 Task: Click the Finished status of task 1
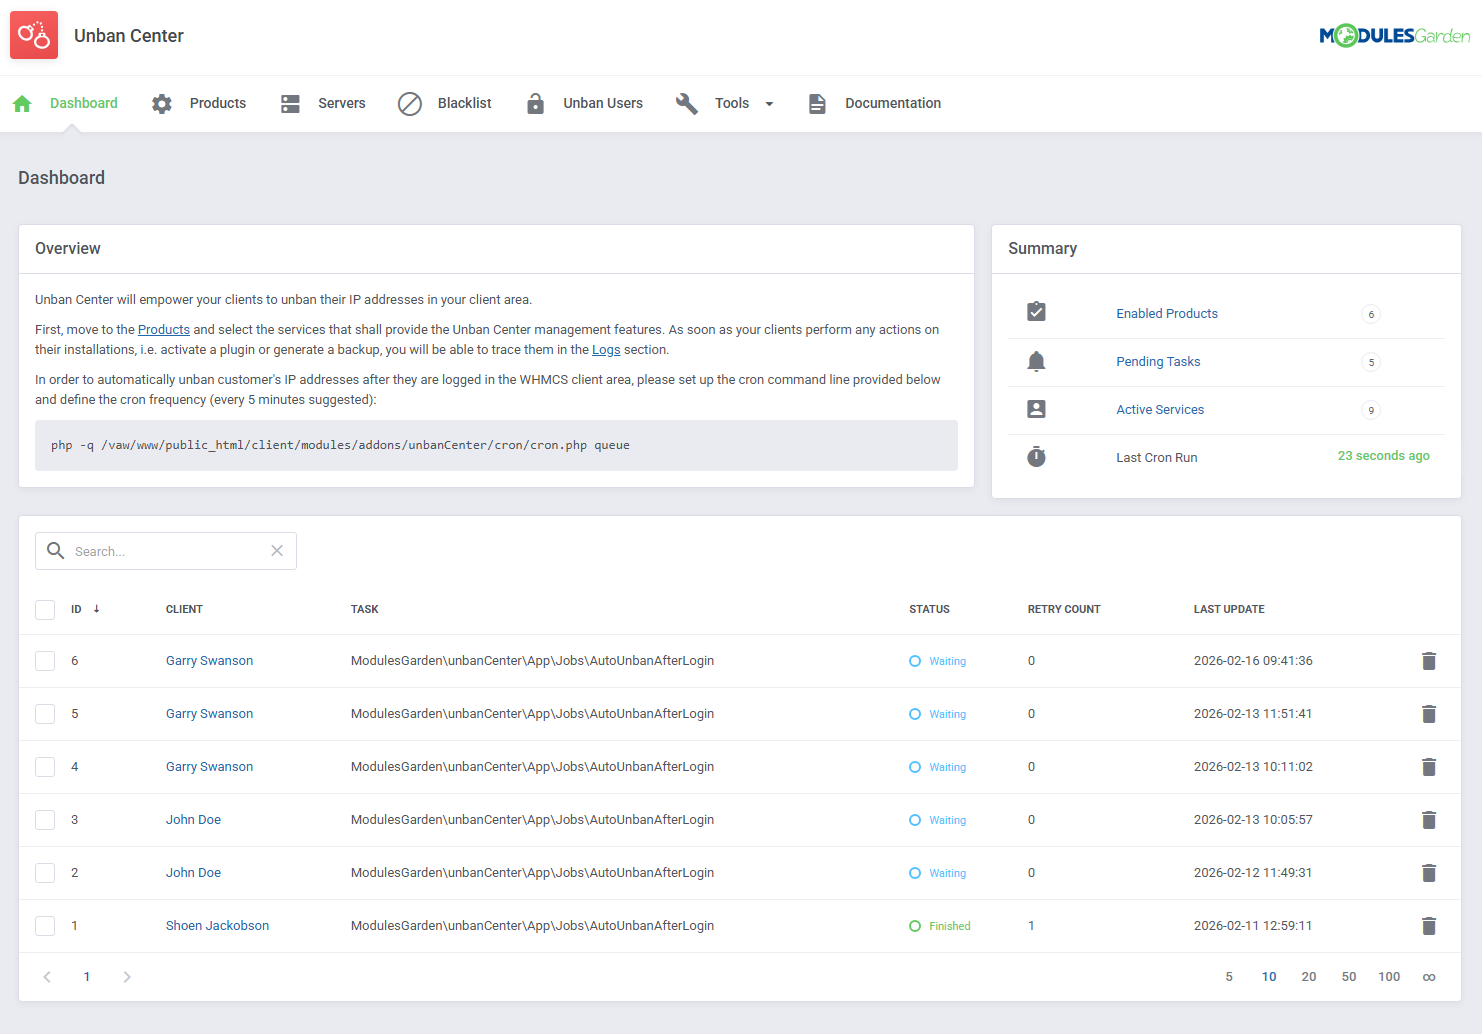[x=940, y=926]
